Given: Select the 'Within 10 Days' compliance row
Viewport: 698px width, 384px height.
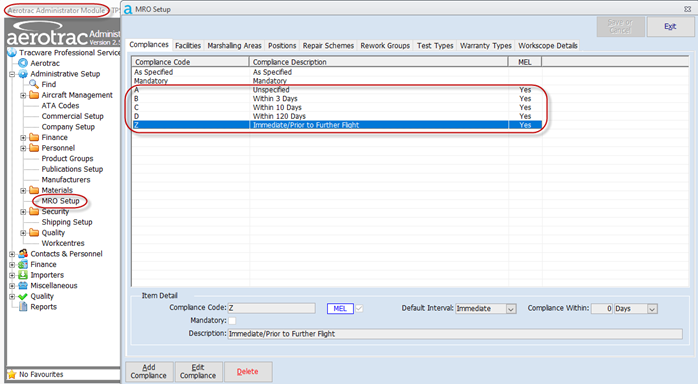Looking at the screenshot, I should tap(337, 108).
